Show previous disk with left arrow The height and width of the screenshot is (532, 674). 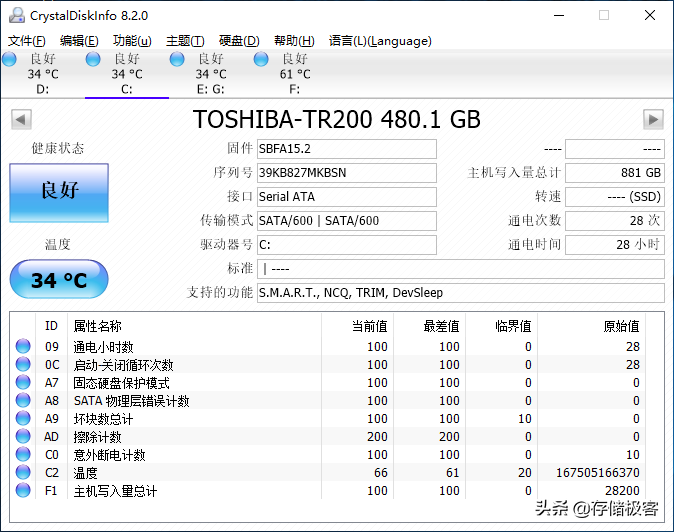pos(21,119)
